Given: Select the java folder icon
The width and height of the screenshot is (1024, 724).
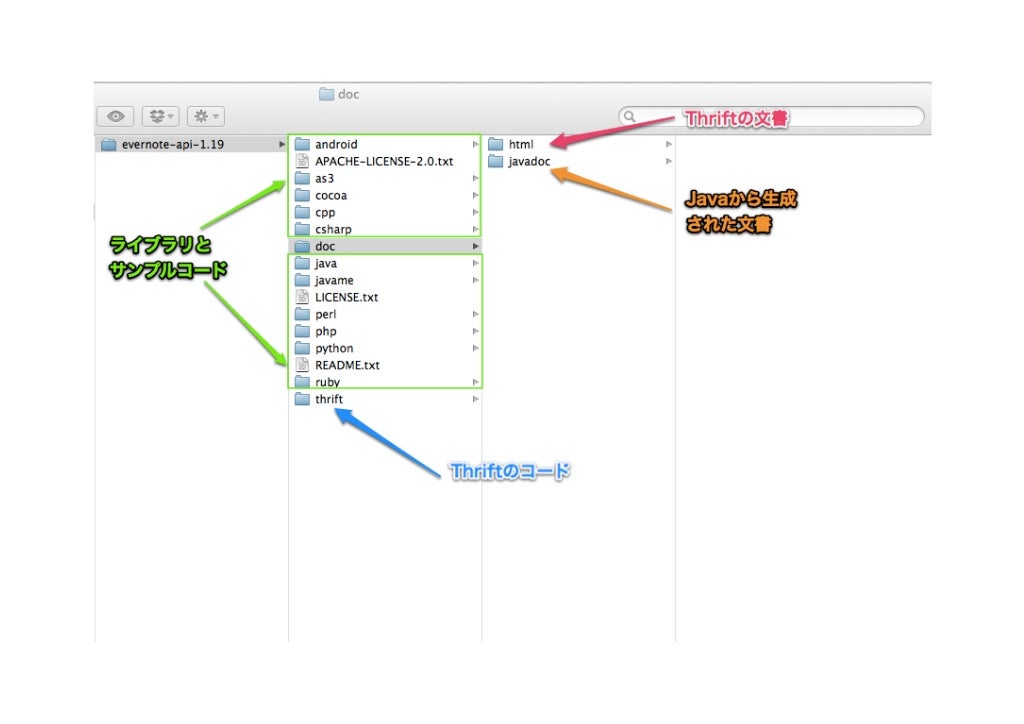Looking at the screenshot, I should click(x=302, y=263).
